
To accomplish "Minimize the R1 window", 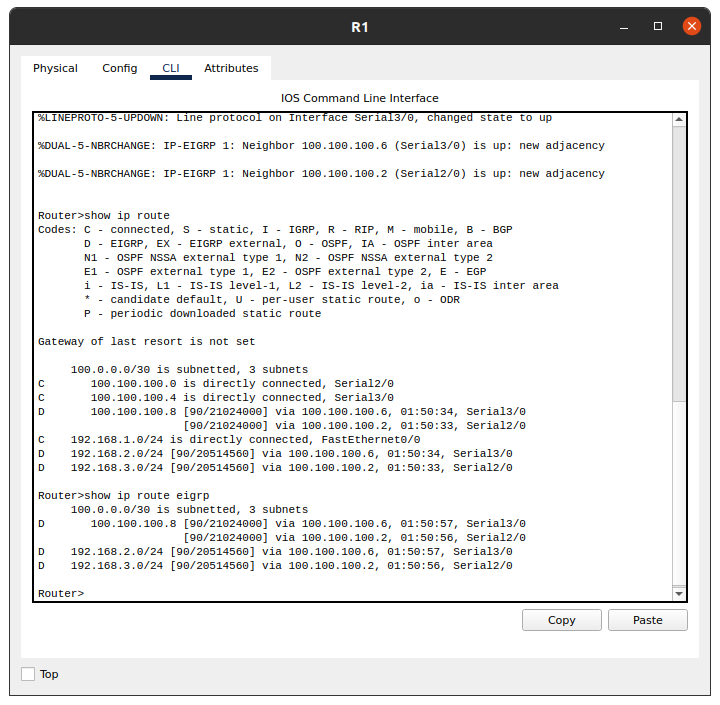I will click(x=624, y=27).
